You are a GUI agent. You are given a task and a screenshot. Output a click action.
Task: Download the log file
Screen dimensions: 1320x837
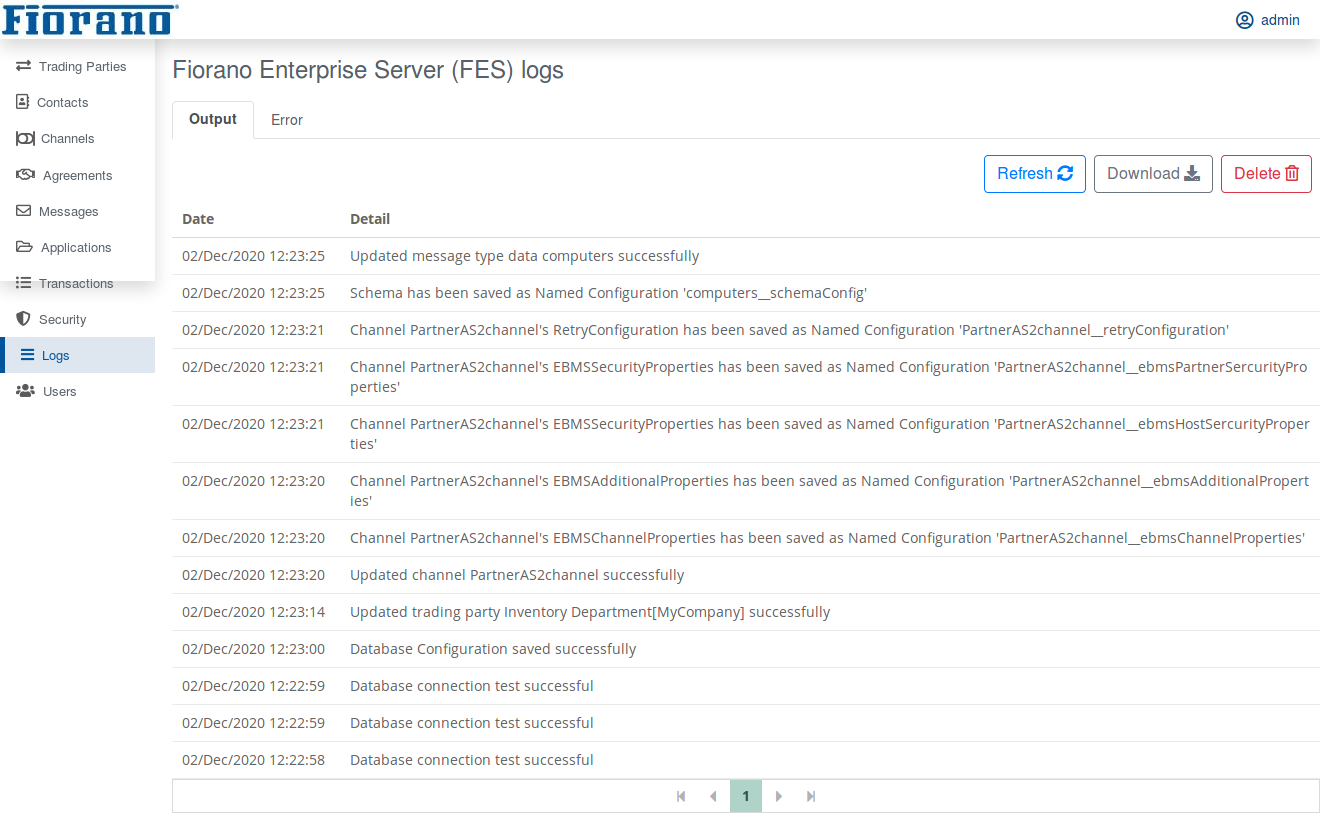click(1153, 173)
